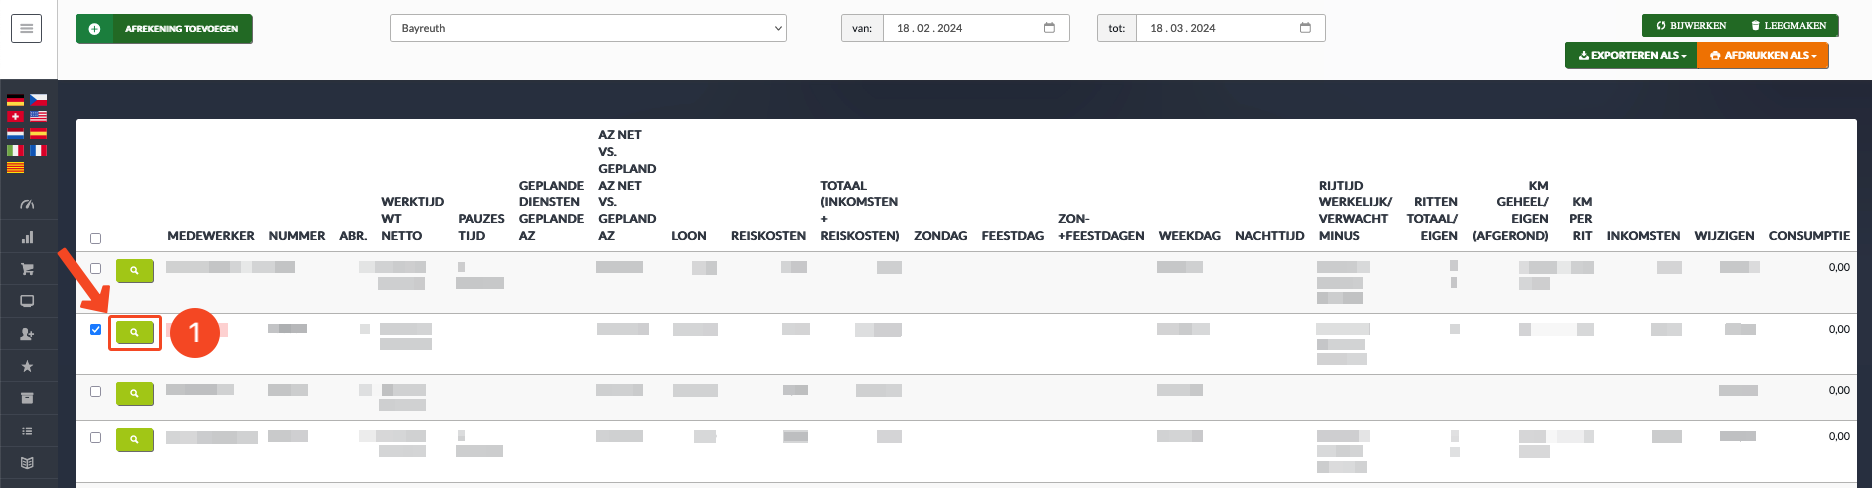Uncheck the checked second row checkbox
The height and width of the screenshot is (488, 1872).
pos(96,329)
